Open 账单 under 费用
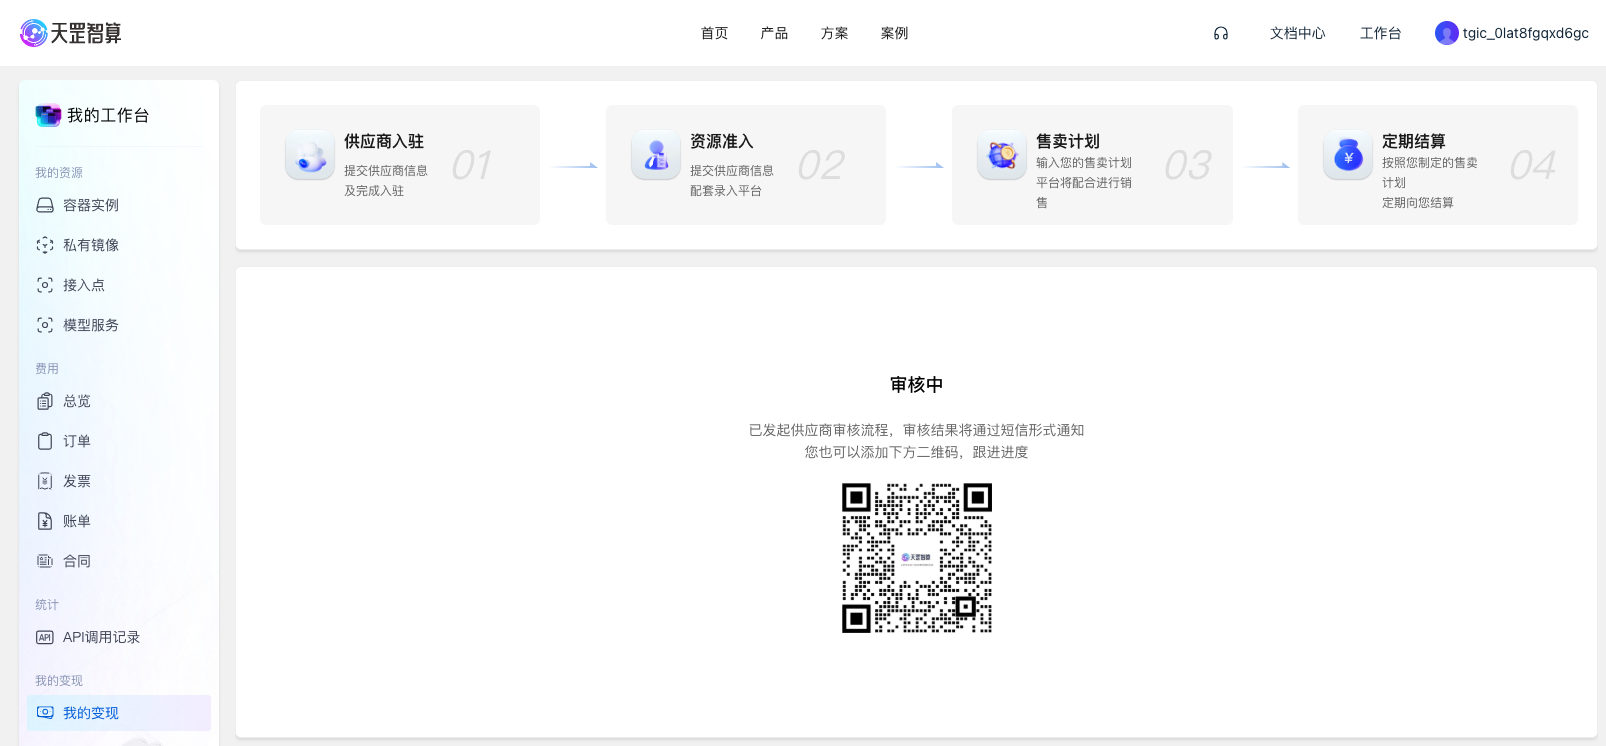 (x=119, y=521)
